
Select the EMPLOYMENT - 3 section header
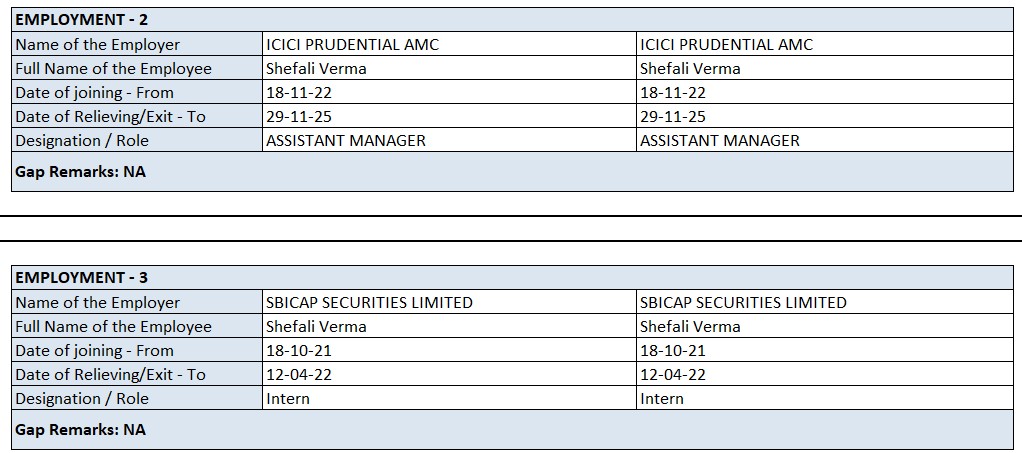coord(82,278)
